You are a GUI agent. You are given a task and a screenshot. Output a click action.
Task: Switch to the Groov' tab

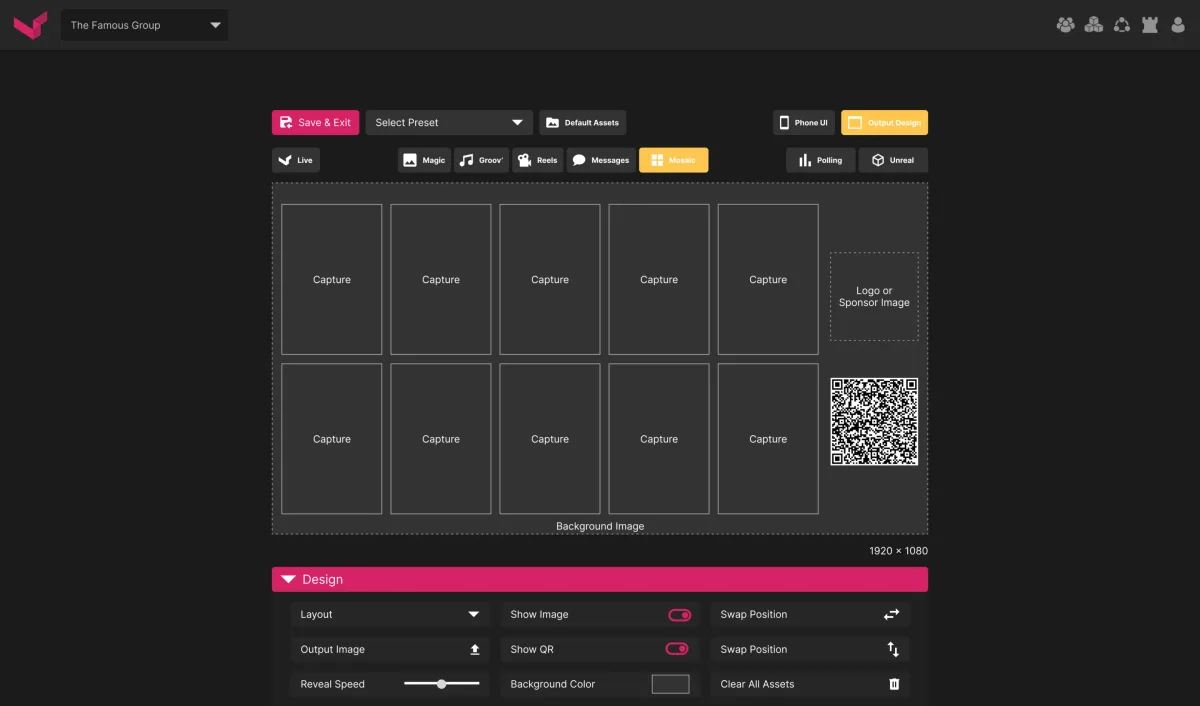(x=481, y=160)
